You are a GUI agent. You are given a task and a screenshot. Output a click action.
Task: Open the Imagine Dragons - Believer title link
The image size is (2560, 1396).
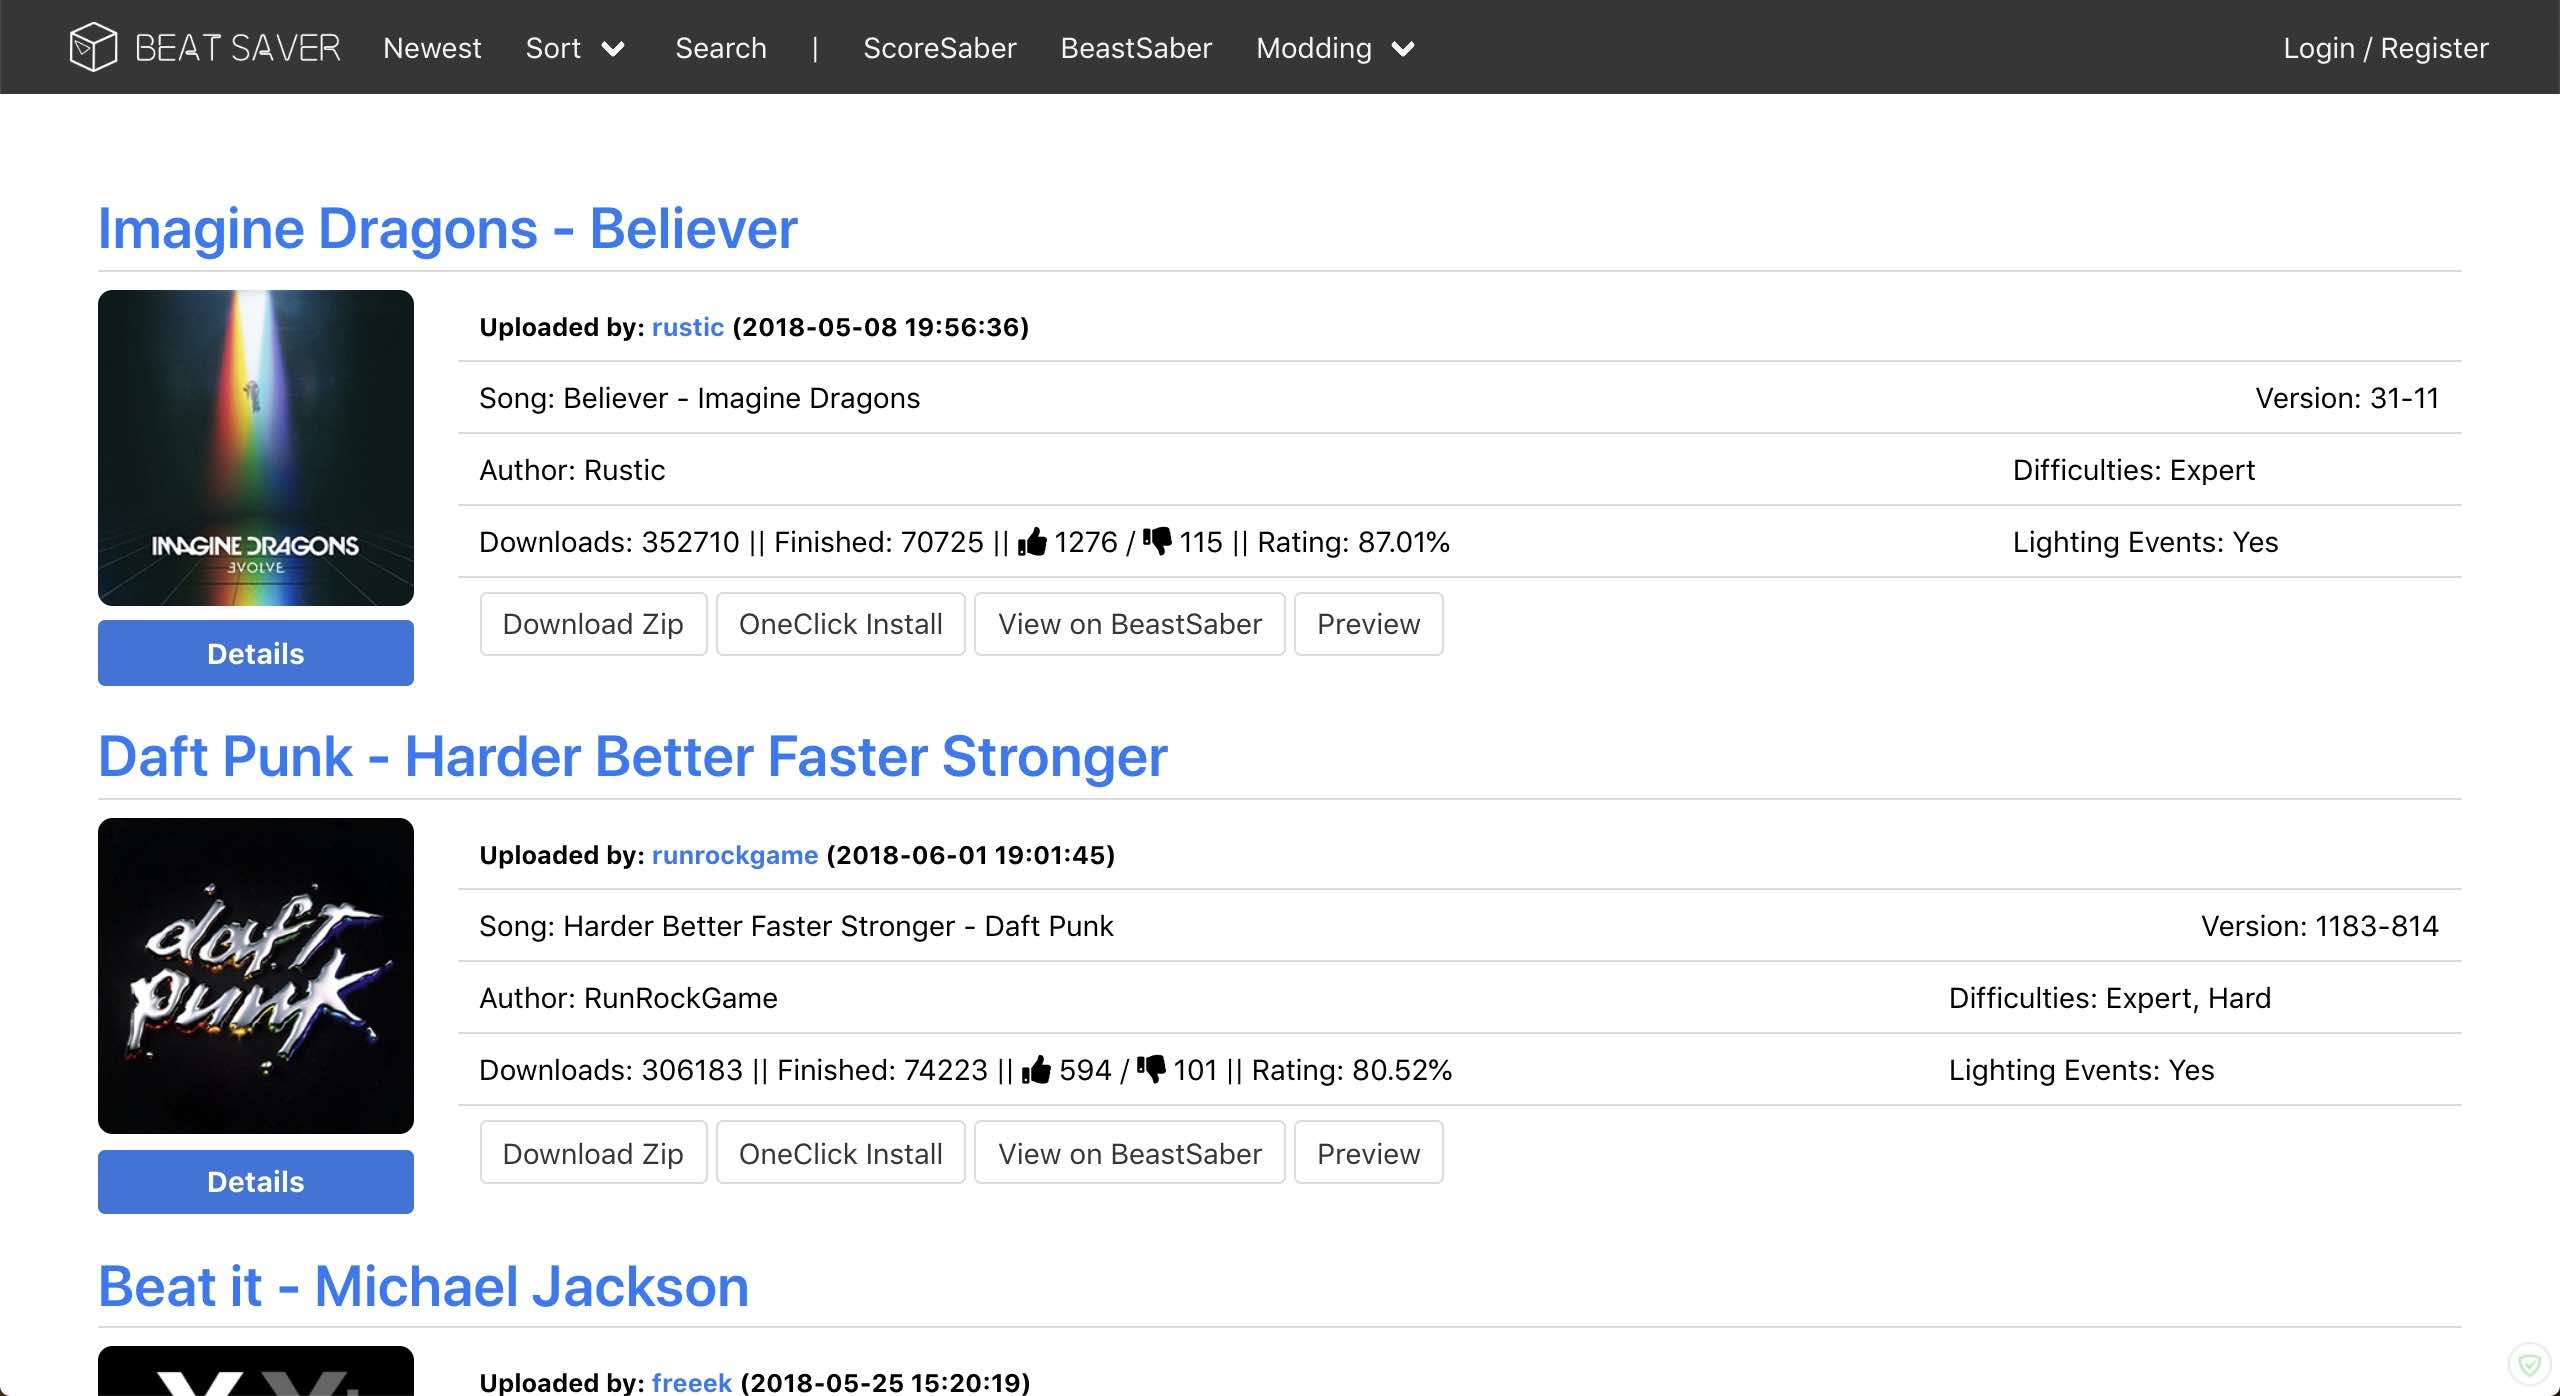click(x=447, y=229)
